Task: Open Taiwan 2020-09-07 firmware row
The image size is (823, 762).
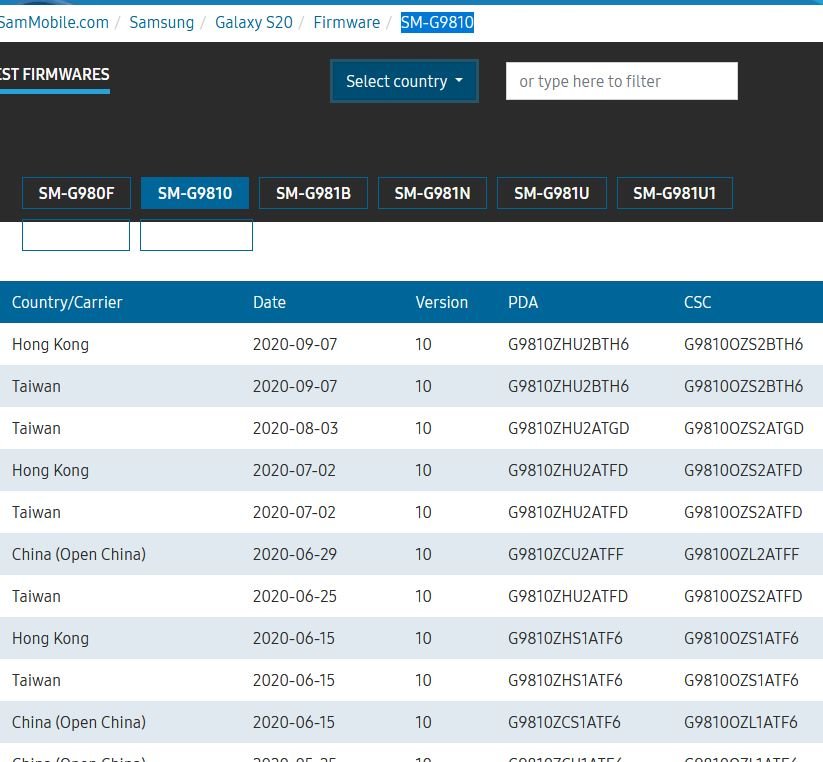Action: click(x=412, y=386)
